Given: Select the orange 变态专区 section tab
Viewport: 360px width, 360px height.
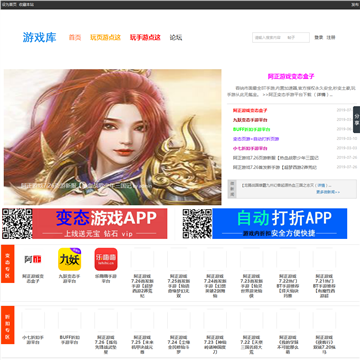Looking at the screenshot, I should [8, 264].
